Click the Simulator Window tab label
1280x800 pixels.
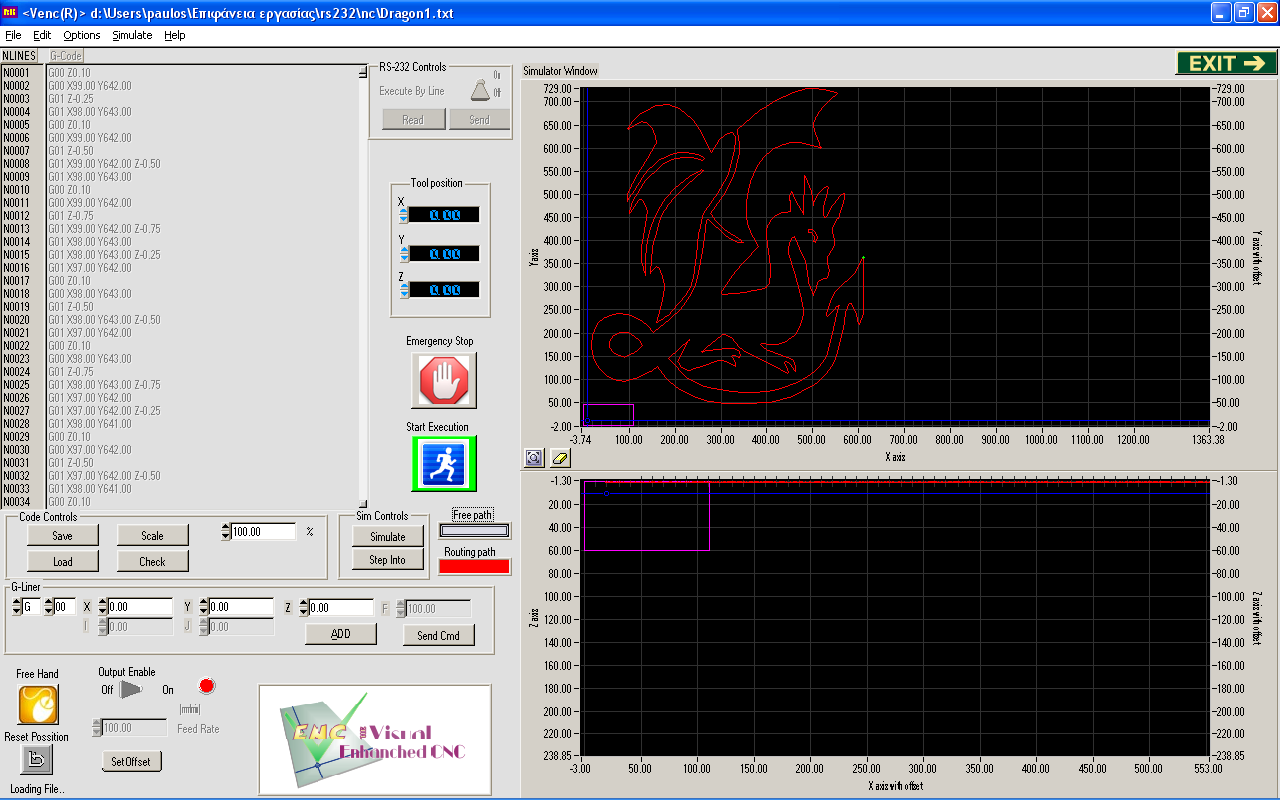click(560, 71)
